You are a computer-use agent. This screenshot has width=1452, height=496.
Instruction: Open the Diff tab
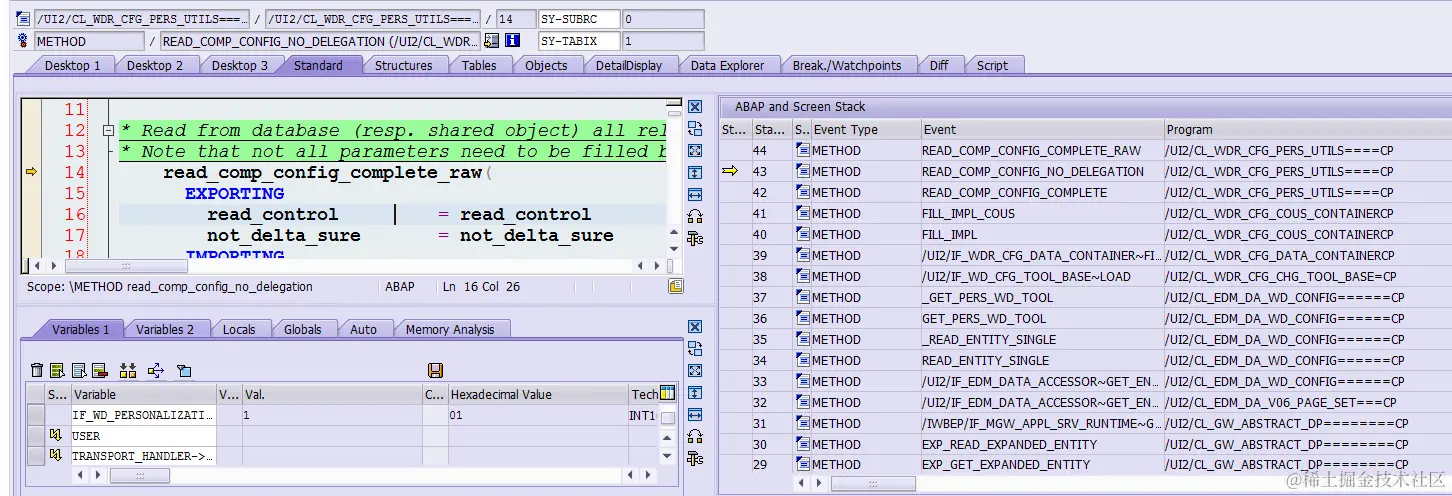939,65
